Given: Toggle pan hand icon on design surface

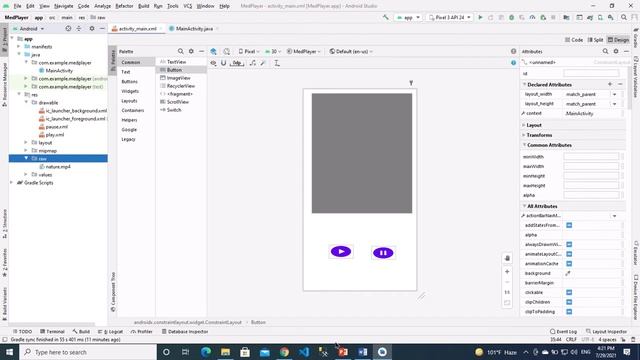Looking at the screenshot, I should [507, 258].
